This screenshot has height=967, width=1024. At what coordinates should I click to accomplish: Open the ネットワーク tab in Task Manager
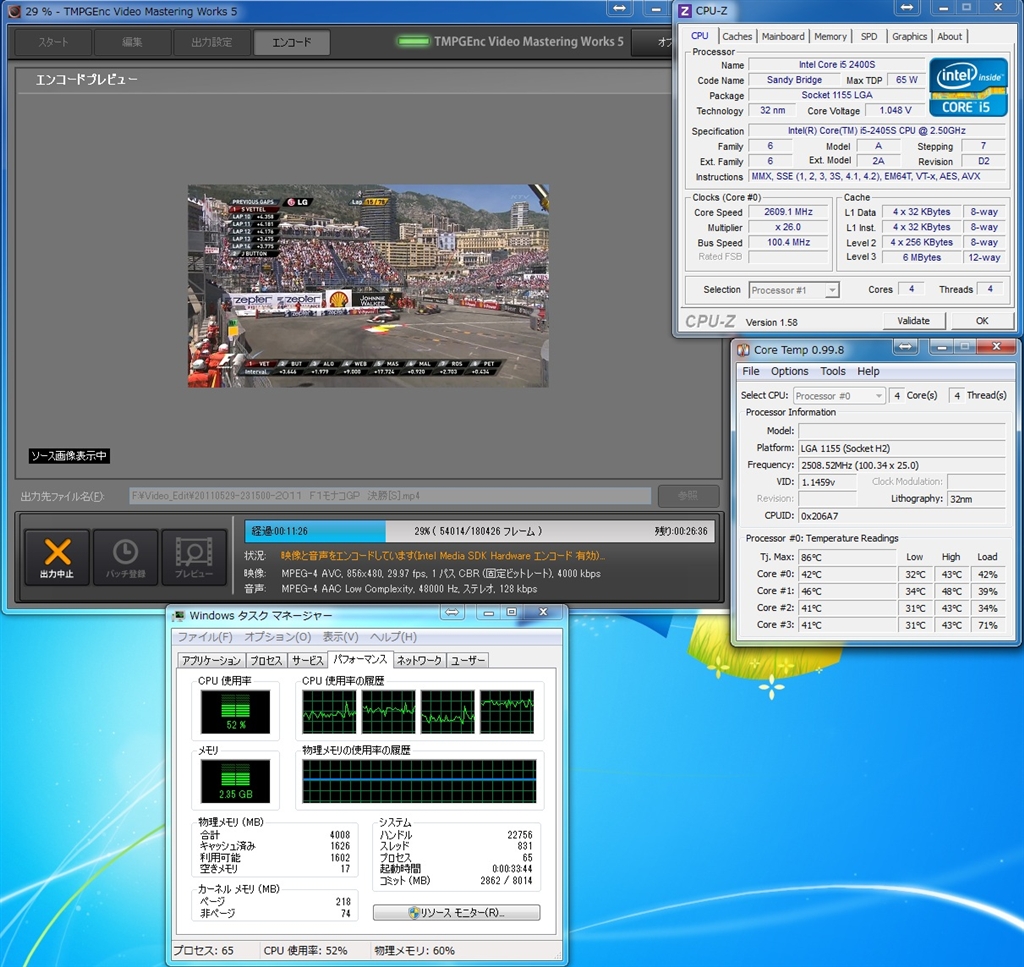click(418, 660)
